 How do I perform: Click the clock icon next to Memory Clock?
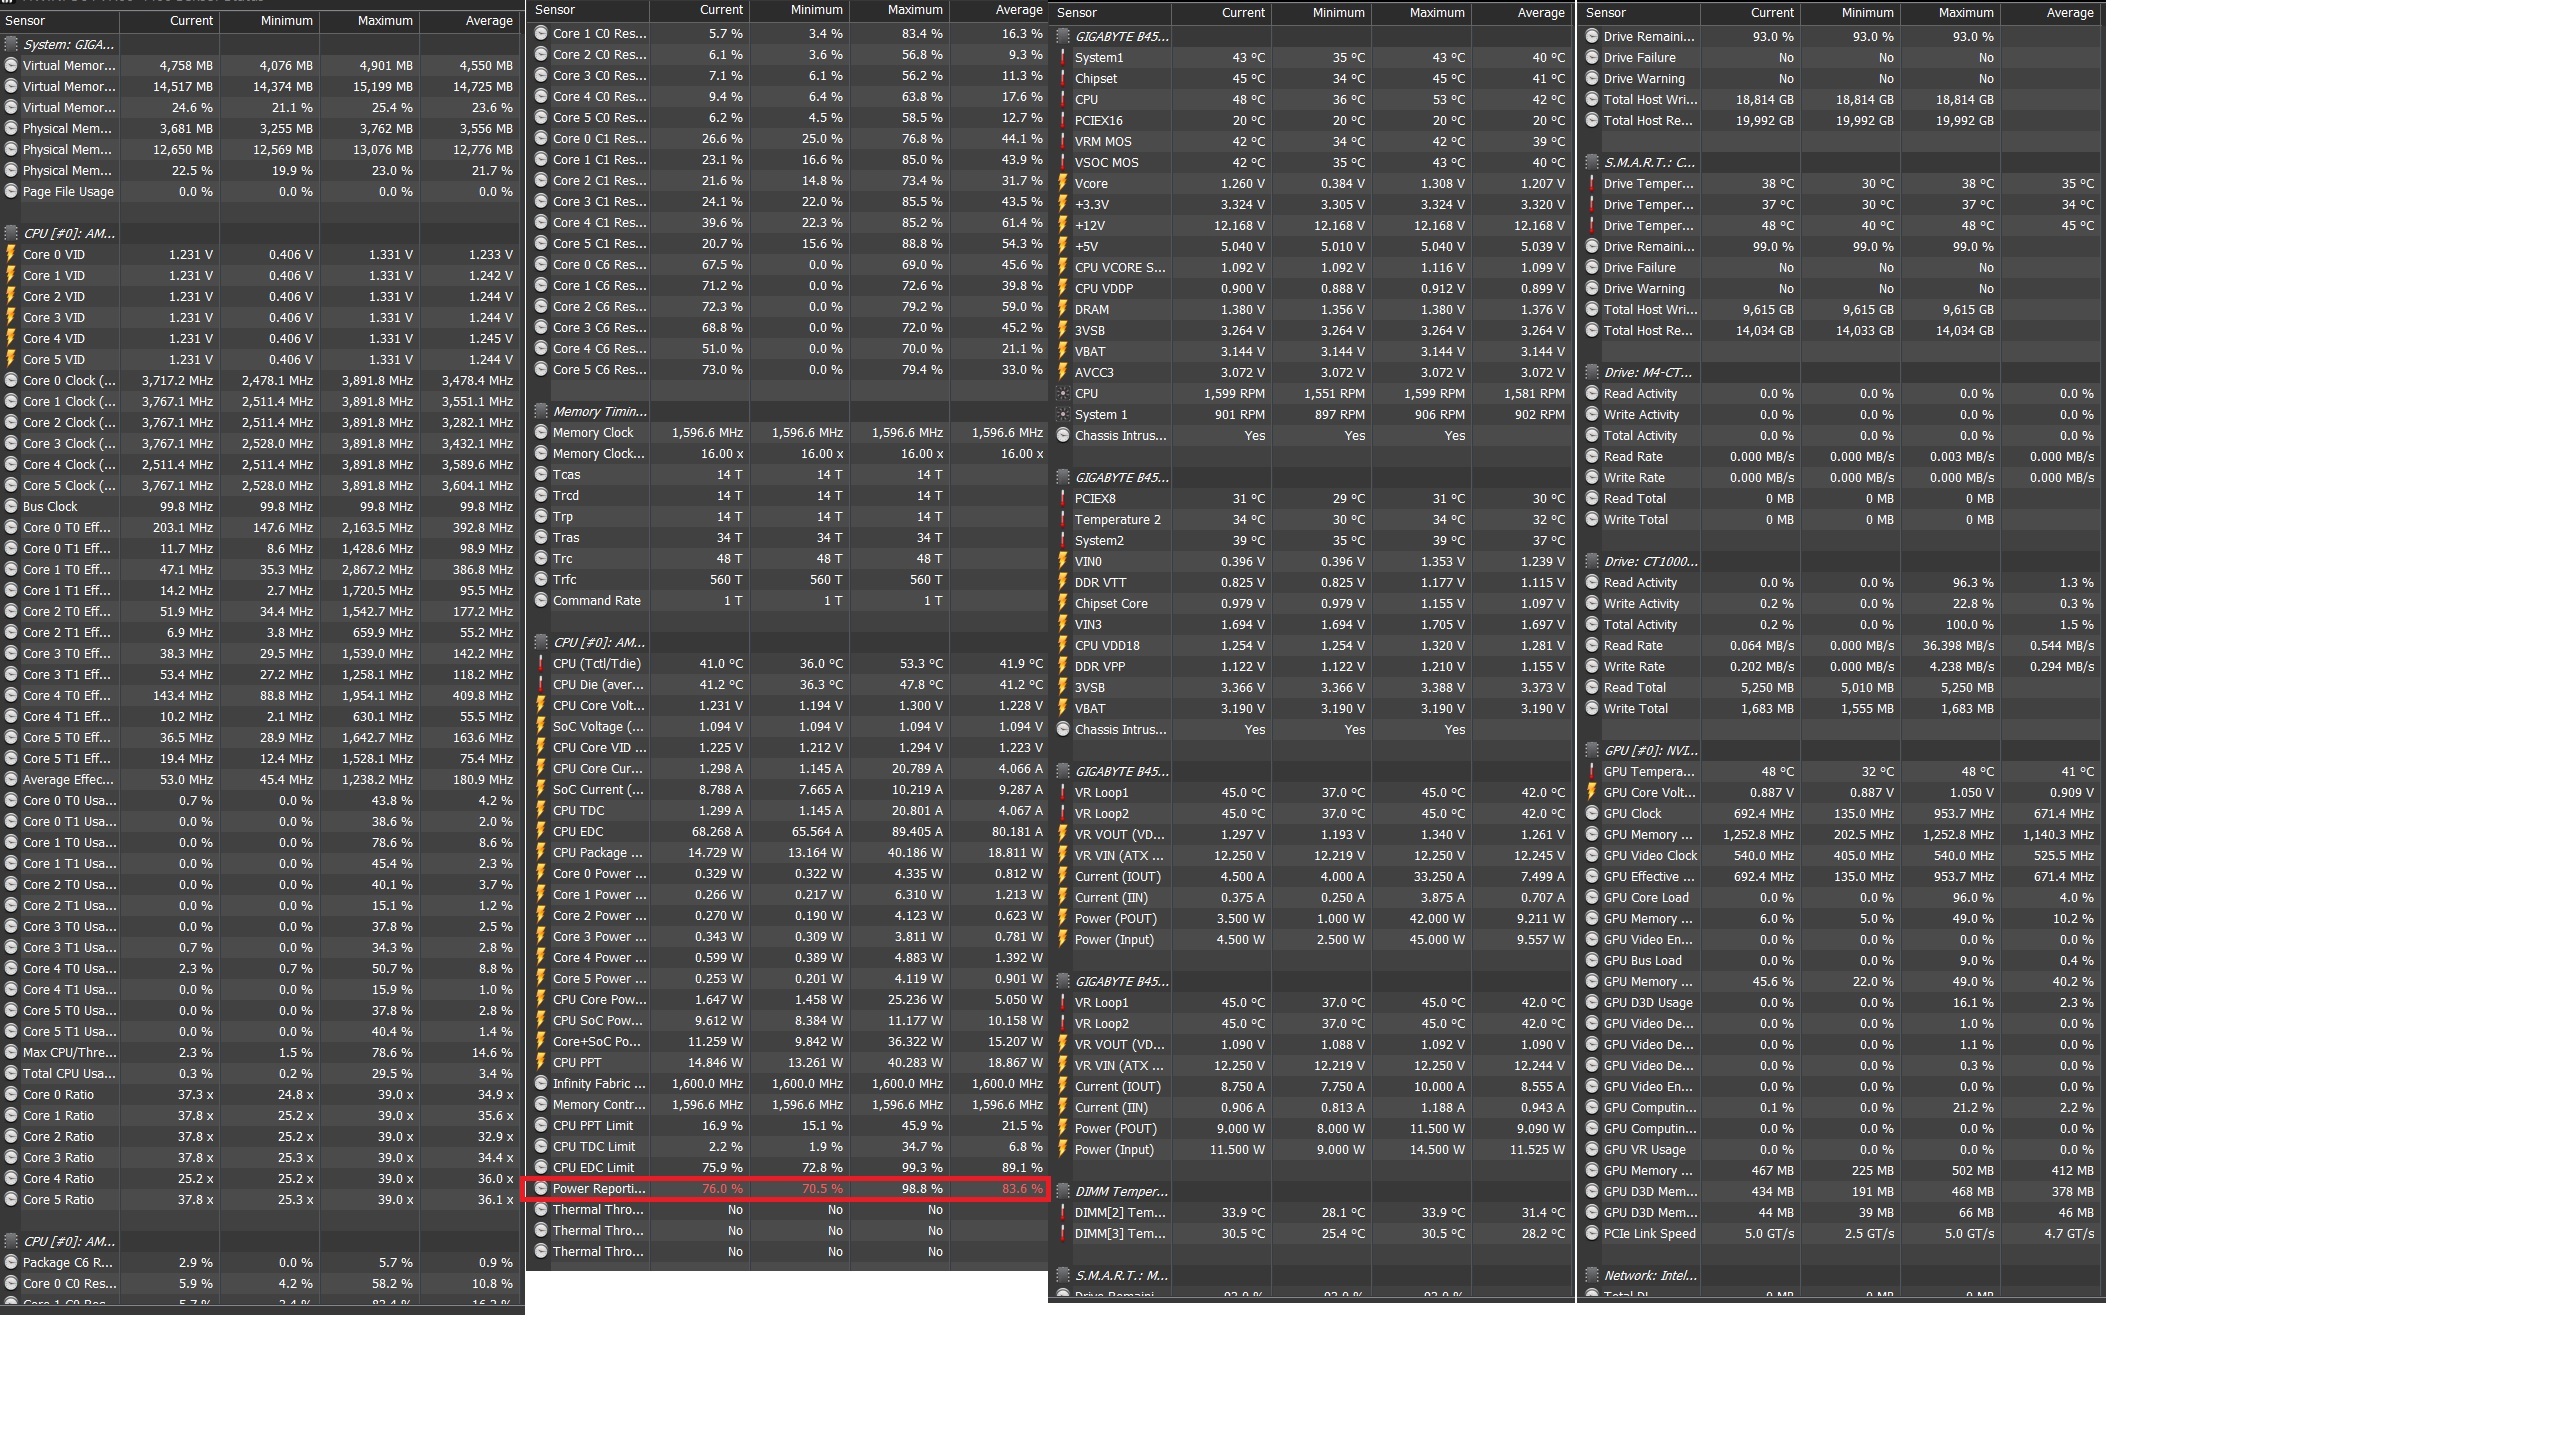541,432
